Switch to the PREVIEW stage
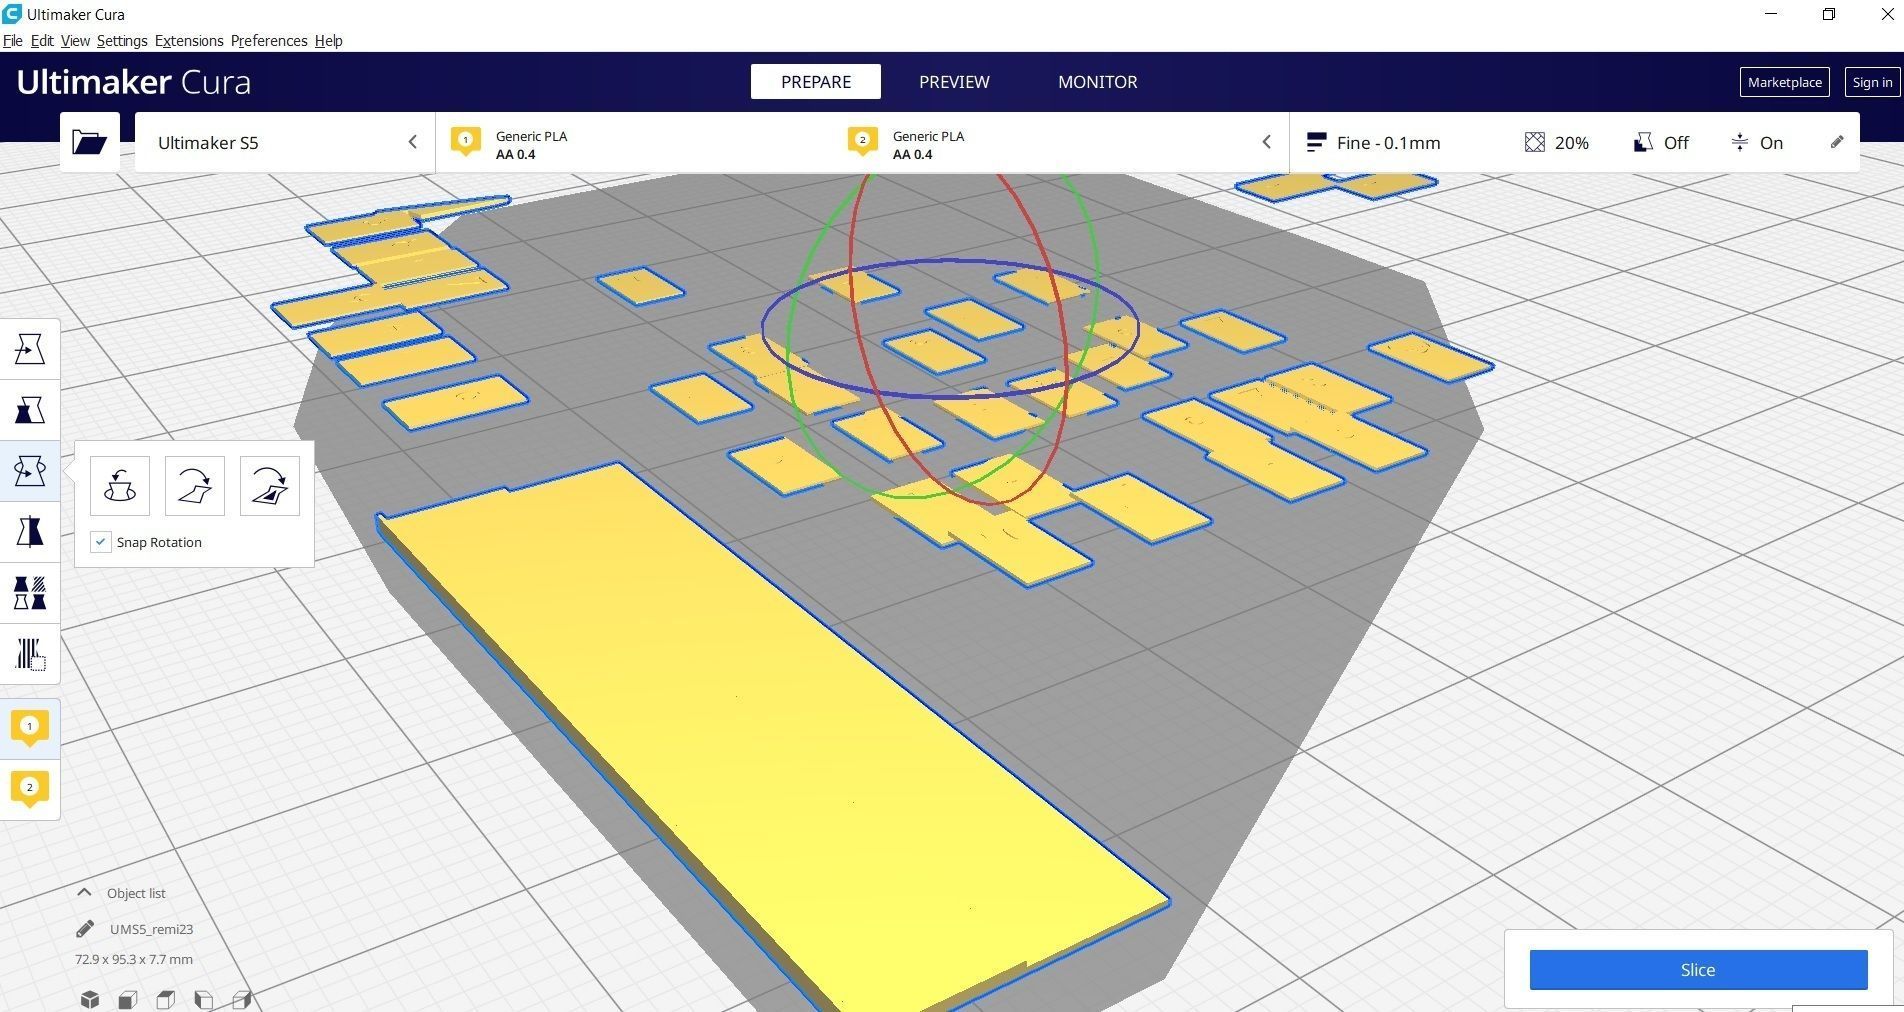Viewport: 1904px width, 1012px height. pyautogui.click(x=954, y=82)
